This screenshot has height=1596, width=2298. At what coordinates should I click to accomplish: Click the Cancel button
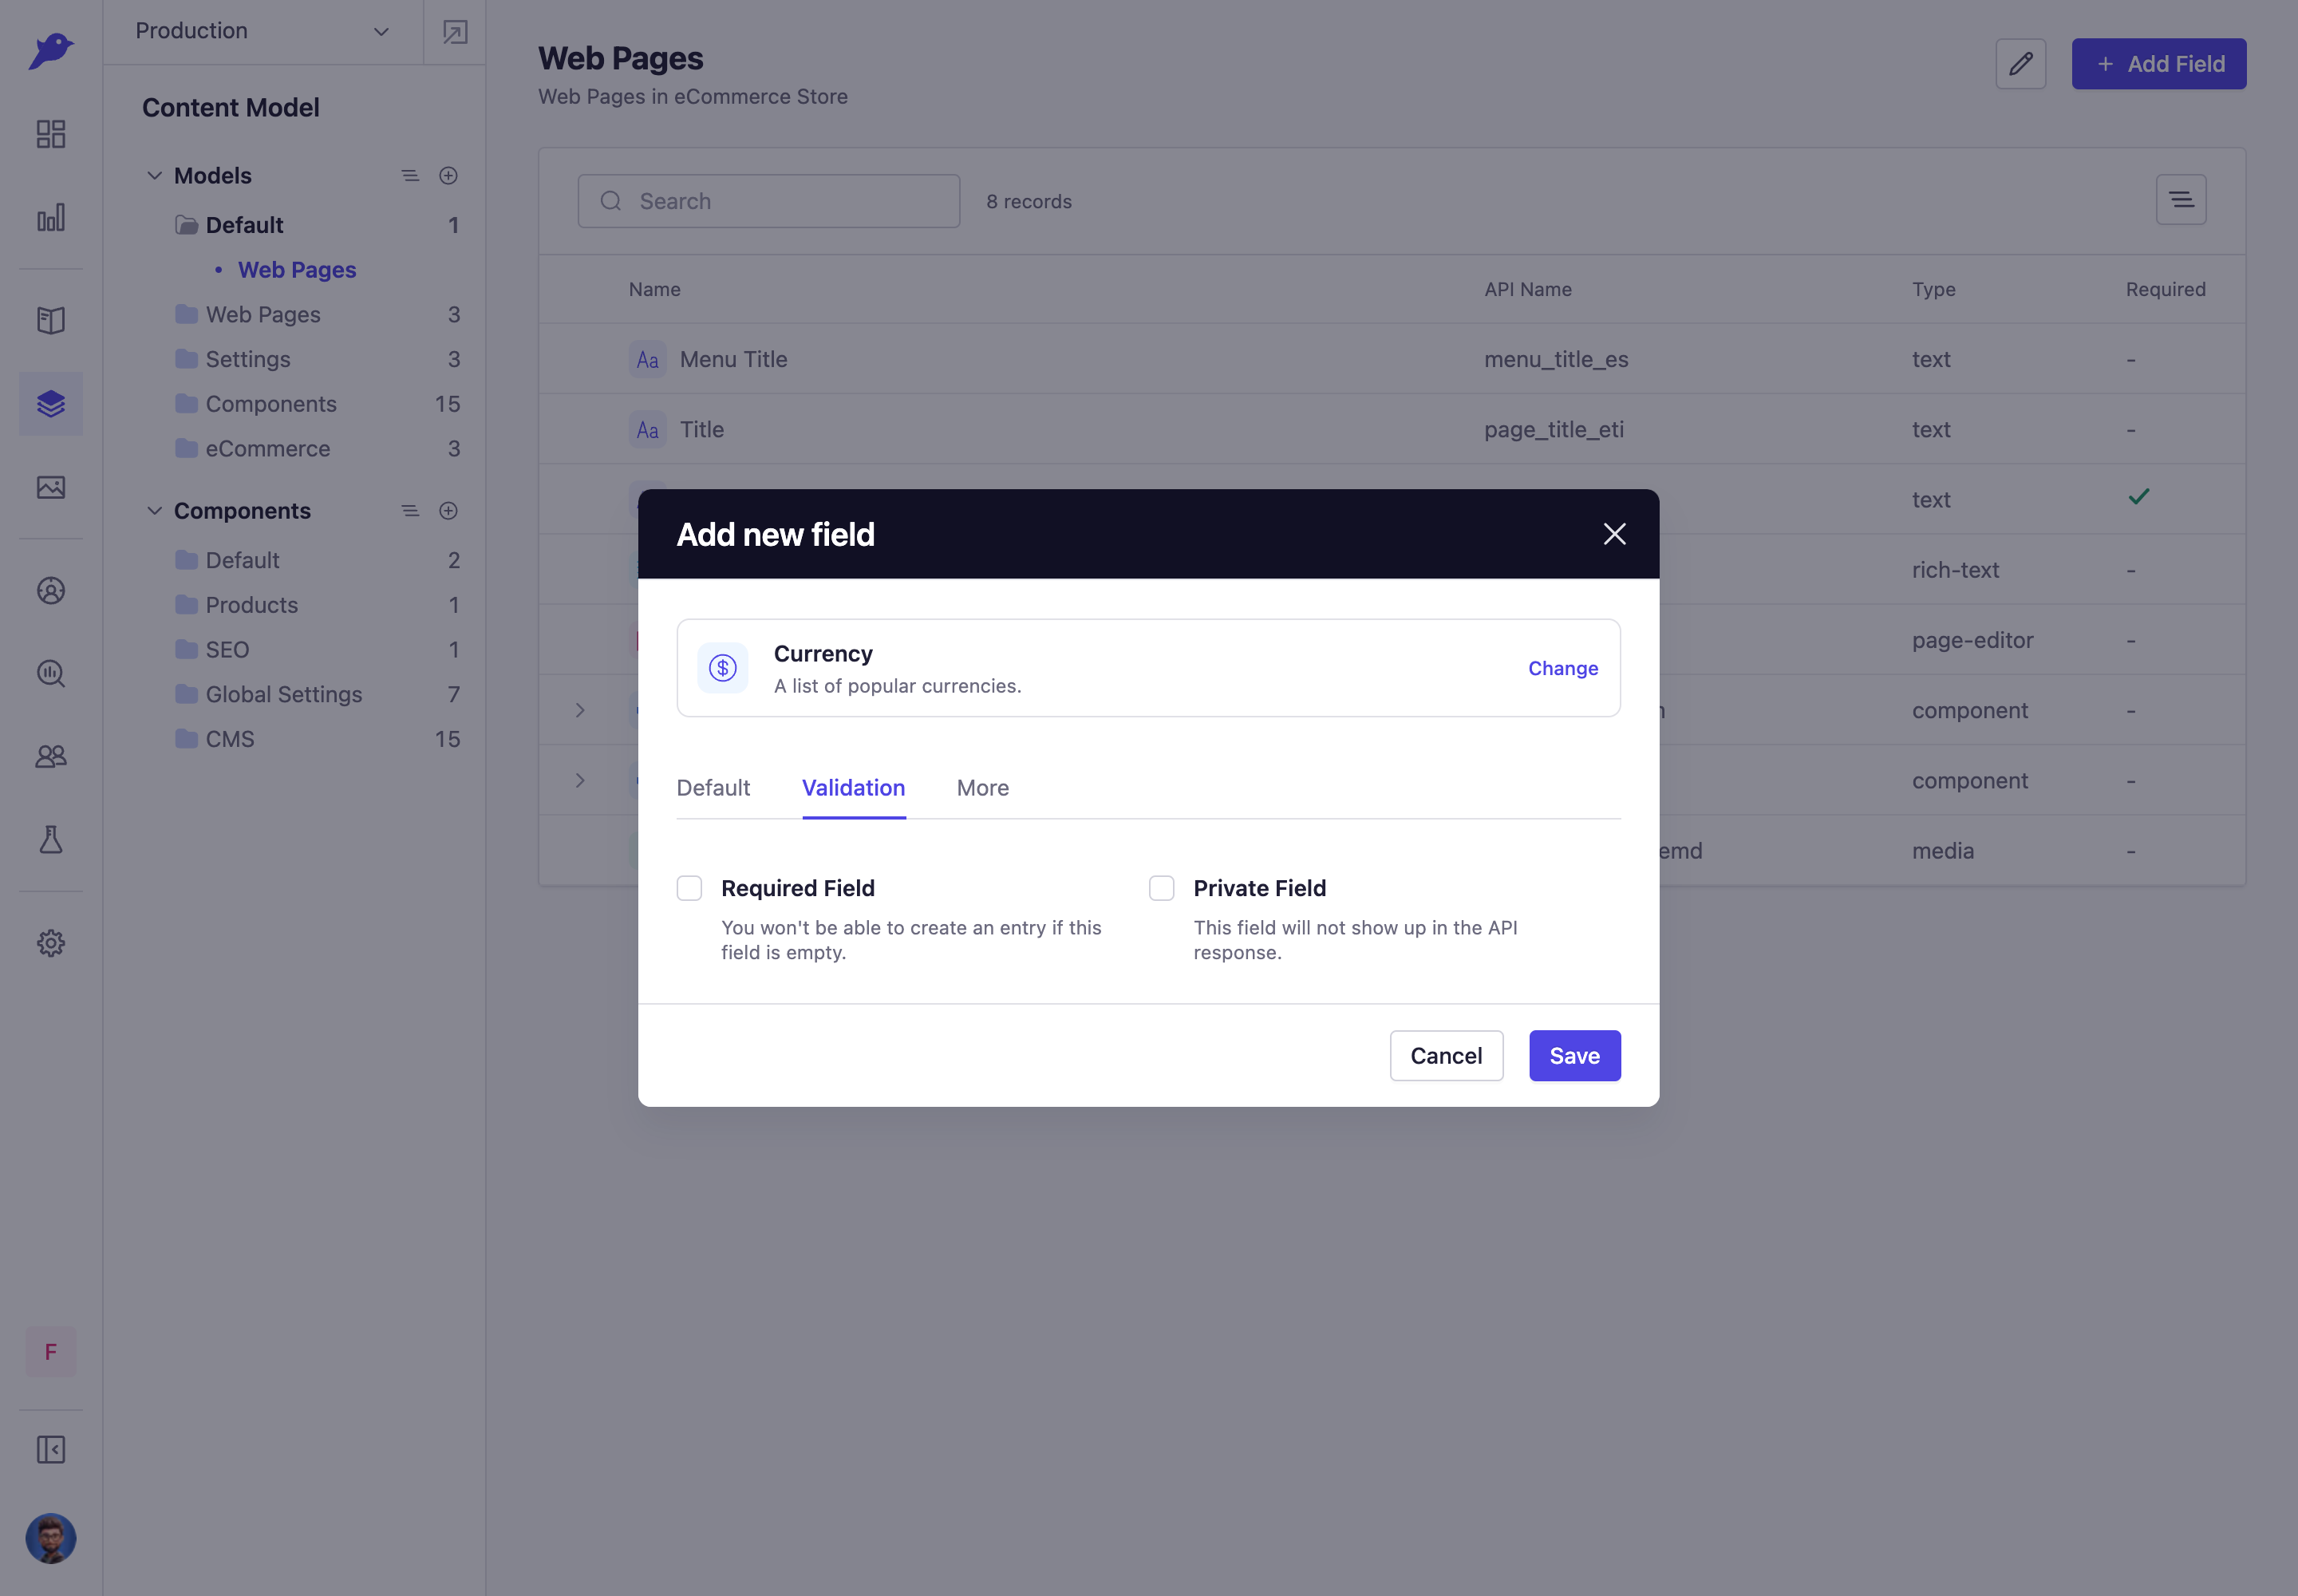[1446, 1056]
